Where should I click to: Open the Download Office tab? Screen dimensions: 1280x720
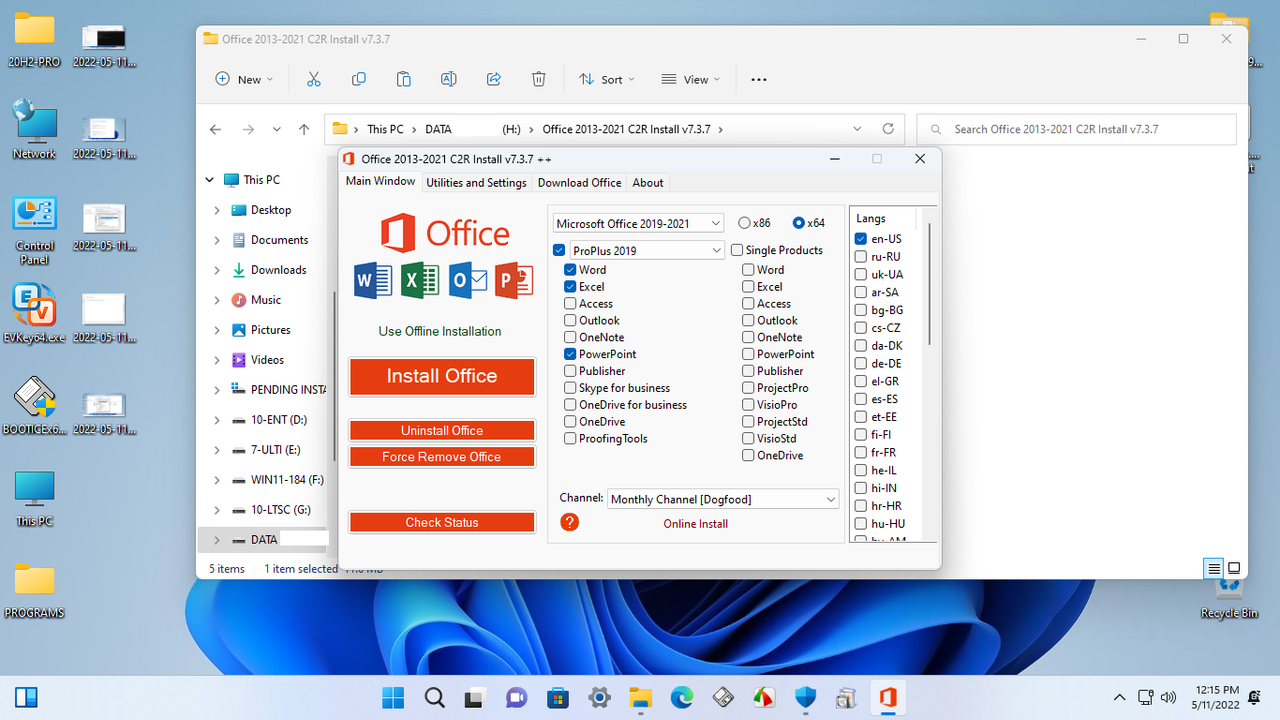pyautogui.click(x=579, y=183)
